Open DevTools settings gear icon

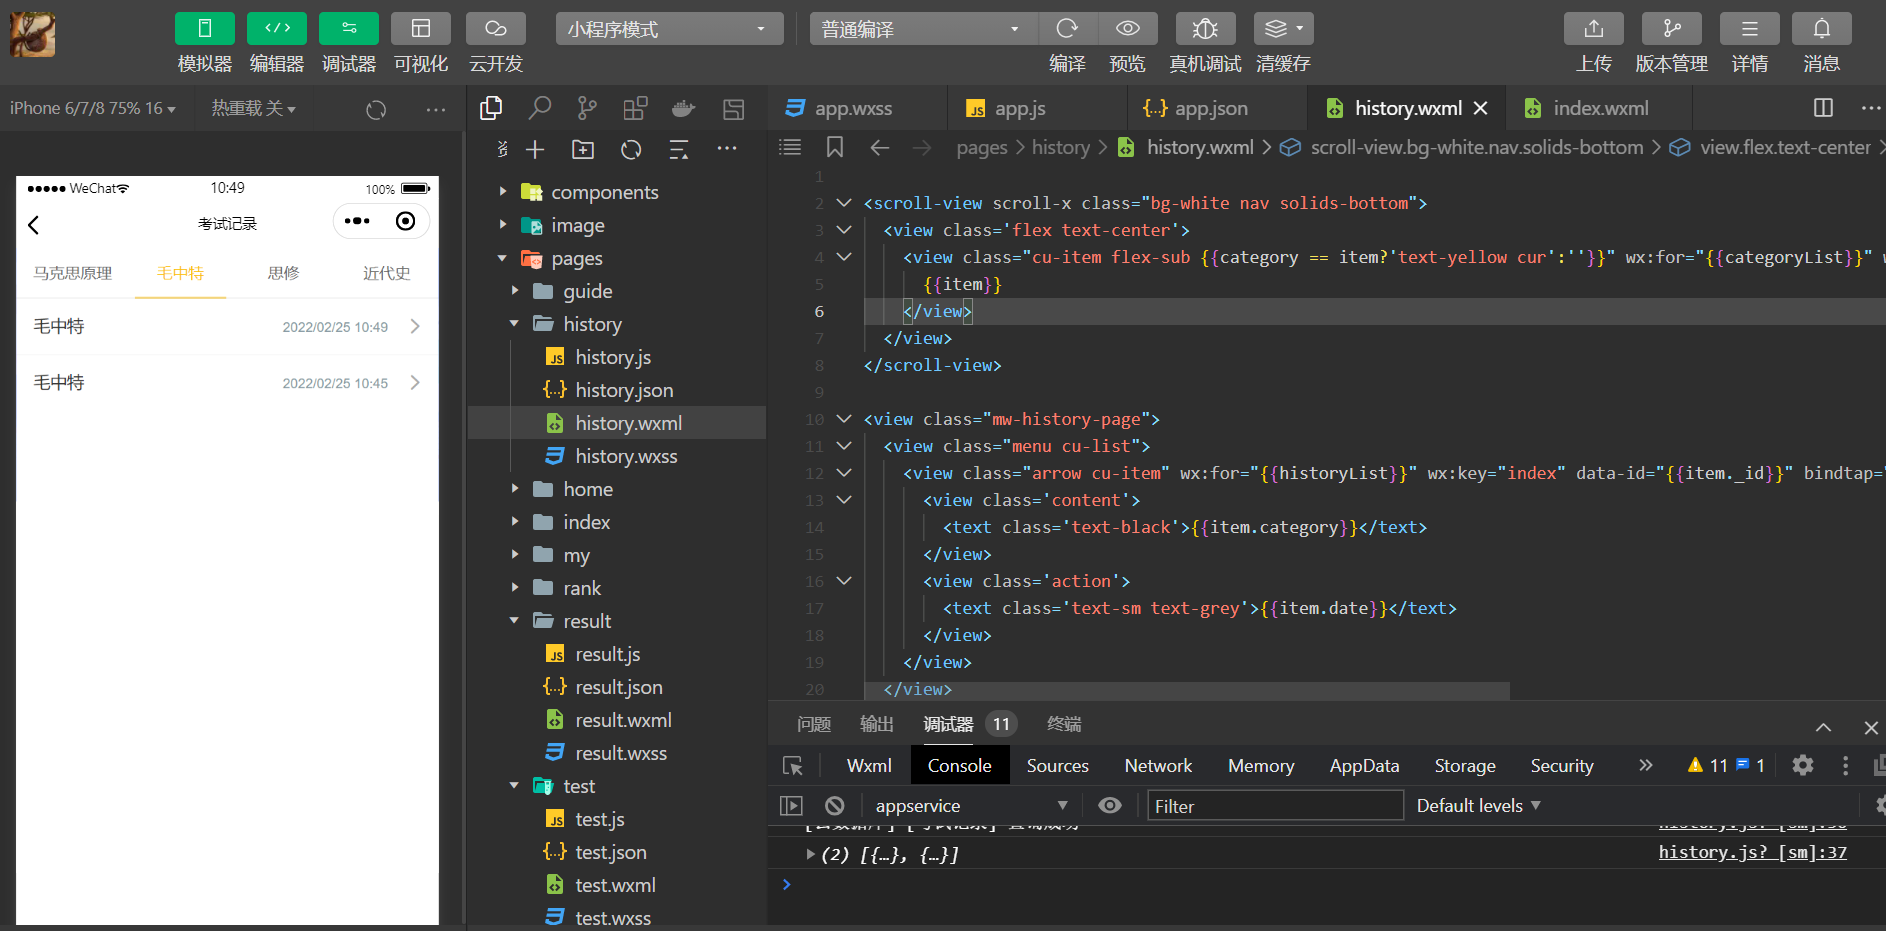(1802, 766)
